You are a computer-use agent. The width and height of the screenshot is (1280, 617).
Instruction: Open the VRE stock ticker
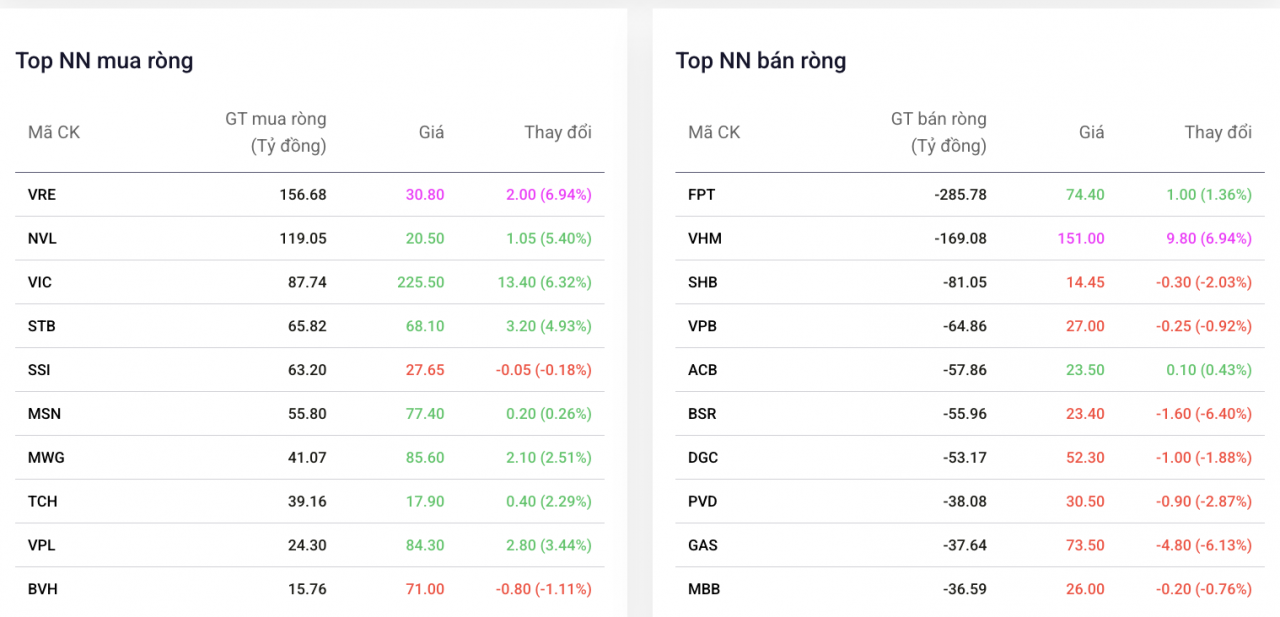(42, 195)
